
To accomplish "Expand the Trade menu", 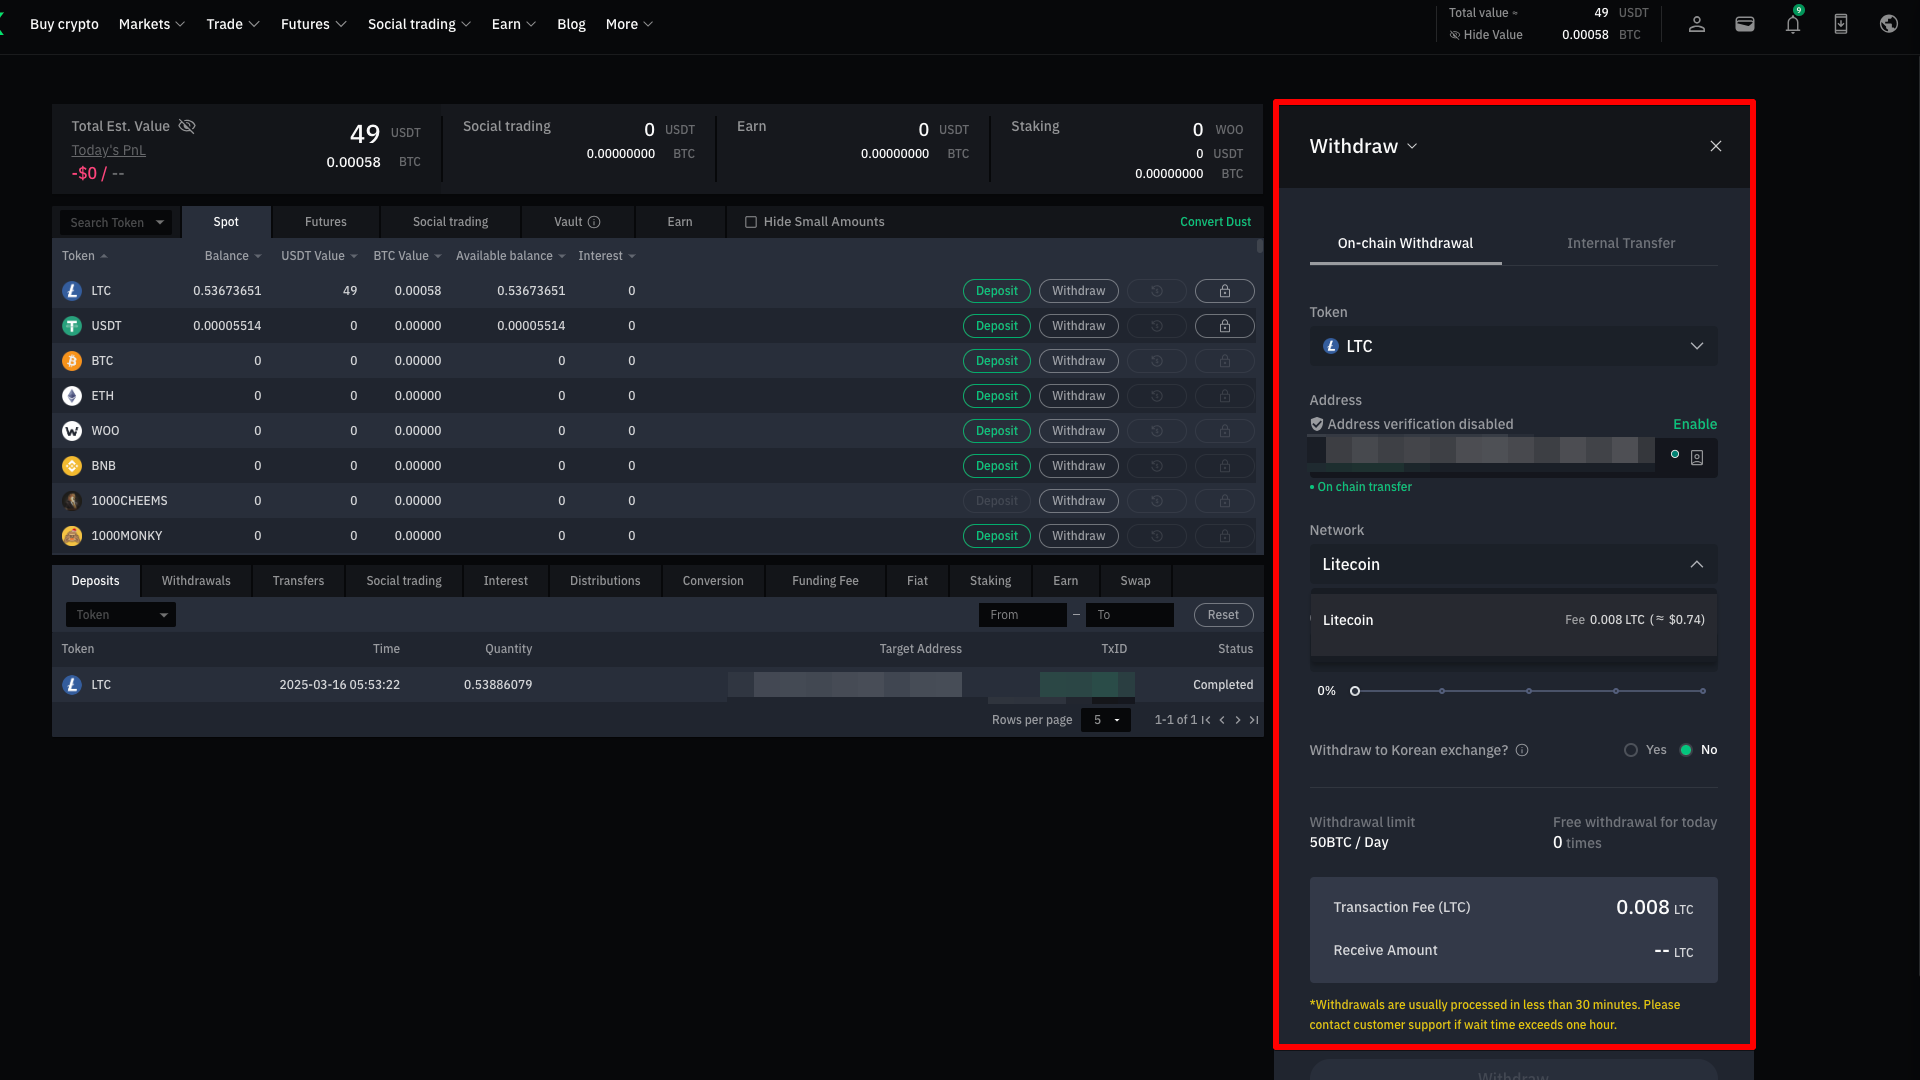I will pos(233,24).
